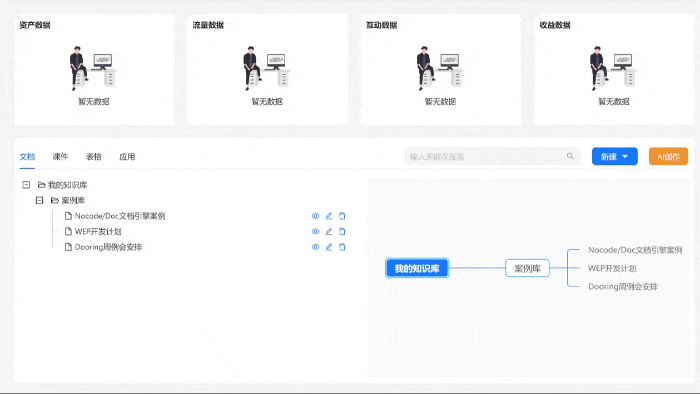Click the search magnifier icon

570,156
